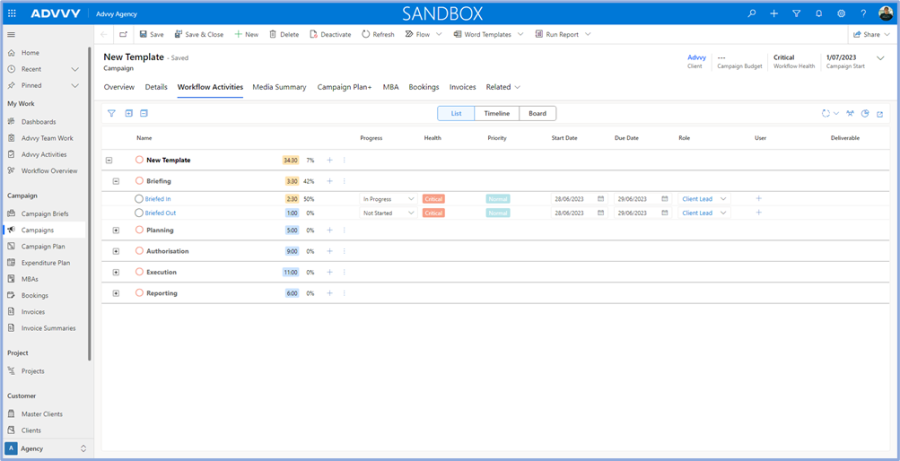Click the pop-out icon at the grid's right
Viewport: 900px width, 461px height.
coord(880,113)
